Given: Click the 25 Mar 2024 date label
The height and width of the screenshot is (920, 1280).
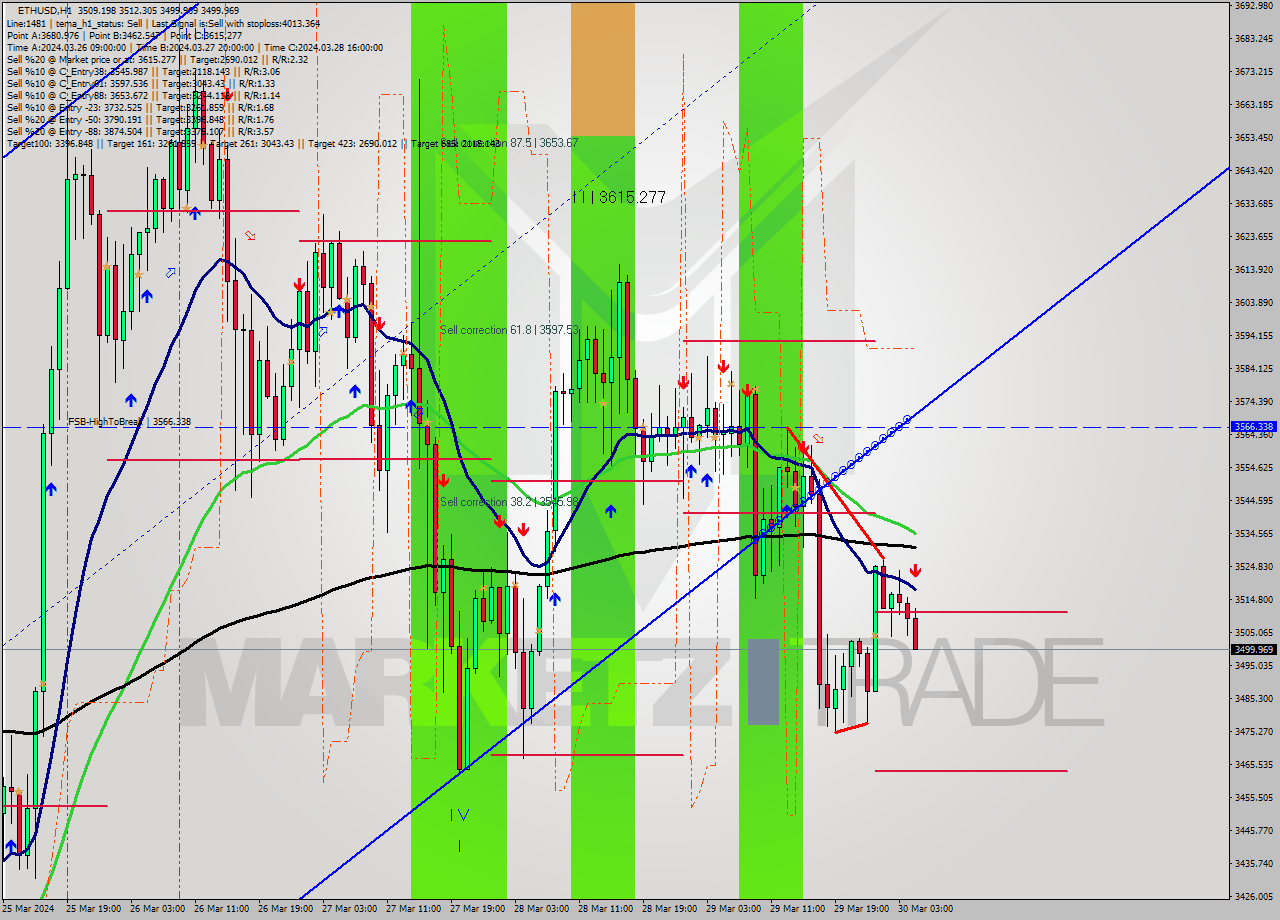Looking at the screenshot, I should click(27, 909).
